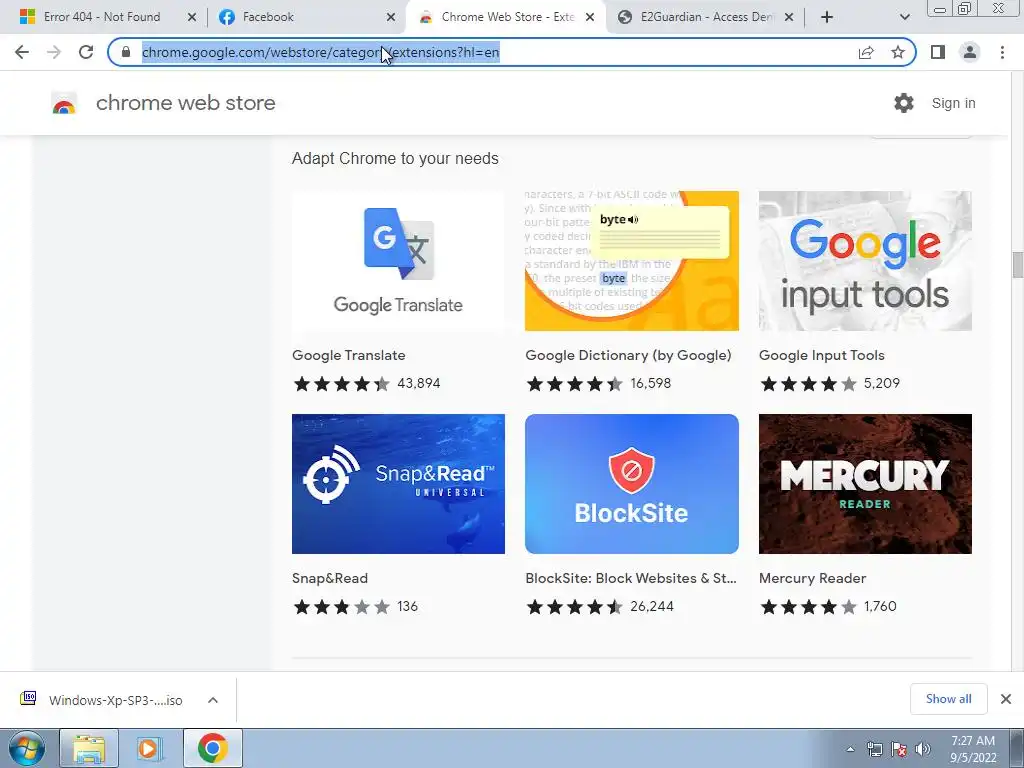Viewport: 1024px width, 768px height.
Task: Click the 5,209 rating count
Action: (882, 383)
